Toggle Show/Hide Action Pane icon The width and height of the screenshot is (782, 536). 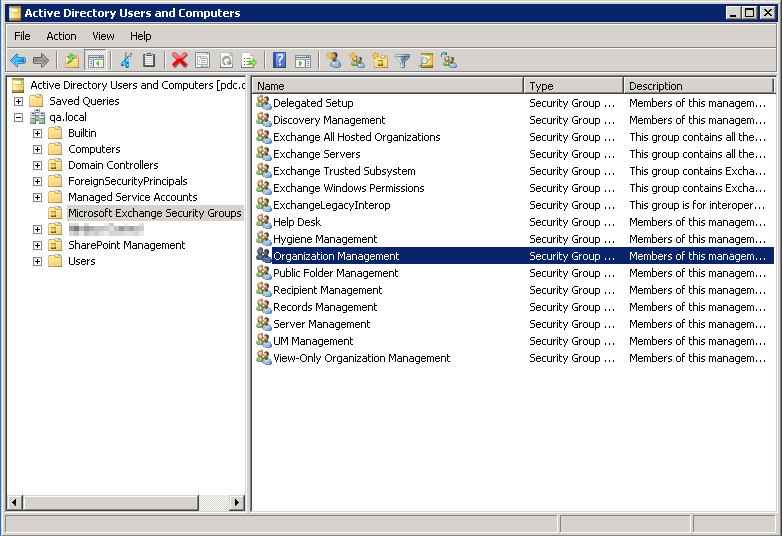click(x=303, y=61)
